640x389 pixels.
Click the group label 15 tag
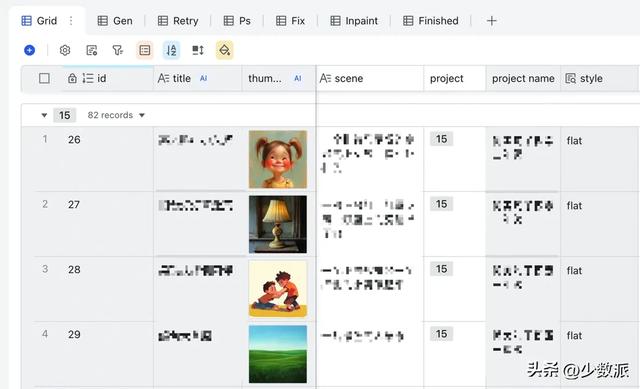coord(64,115)
